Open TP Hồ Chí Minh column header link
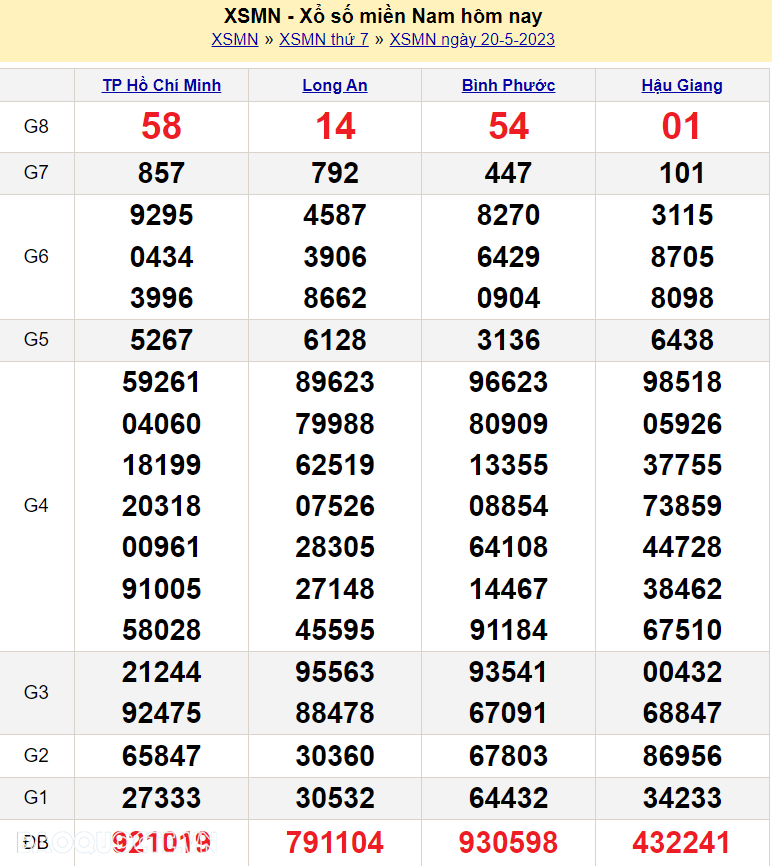 point(161,86)
